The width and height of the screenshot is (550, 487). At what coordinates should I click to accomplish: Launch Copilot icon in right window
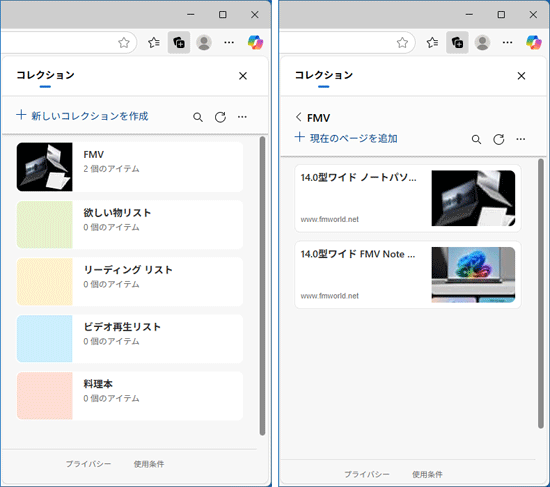(534, 42)
